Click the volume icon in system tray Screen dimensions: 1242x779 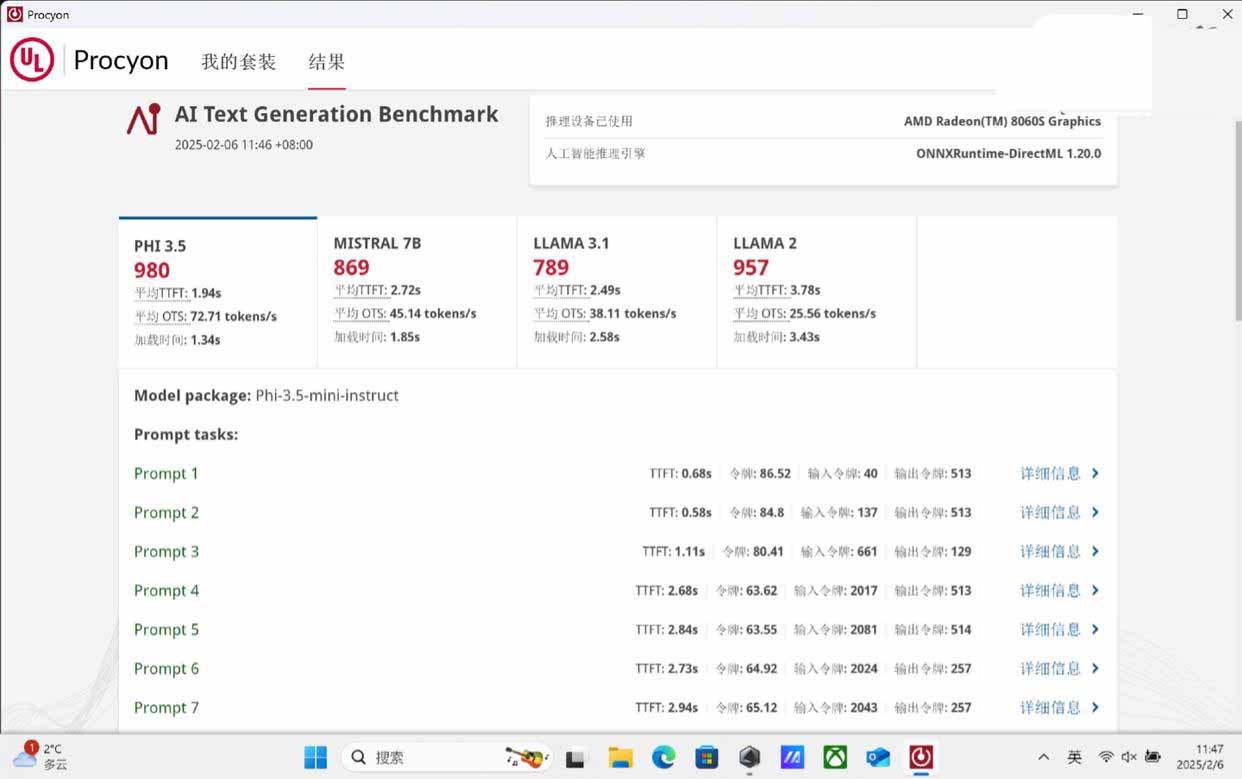click(x=1129, y=757)
